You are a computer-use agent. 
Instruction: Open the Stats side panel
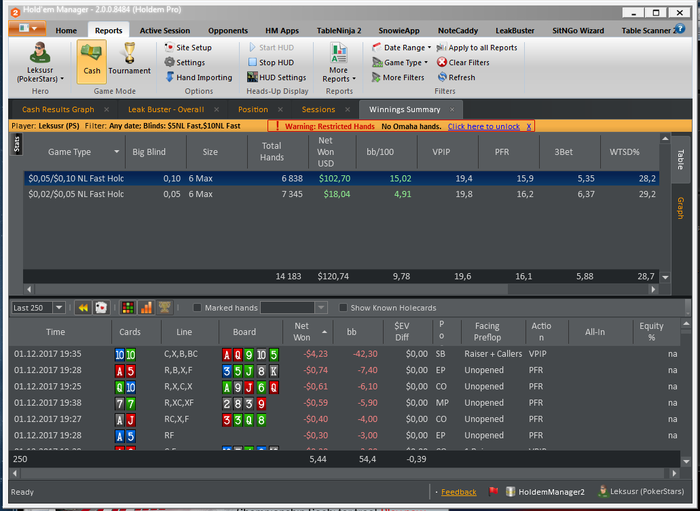17,144
